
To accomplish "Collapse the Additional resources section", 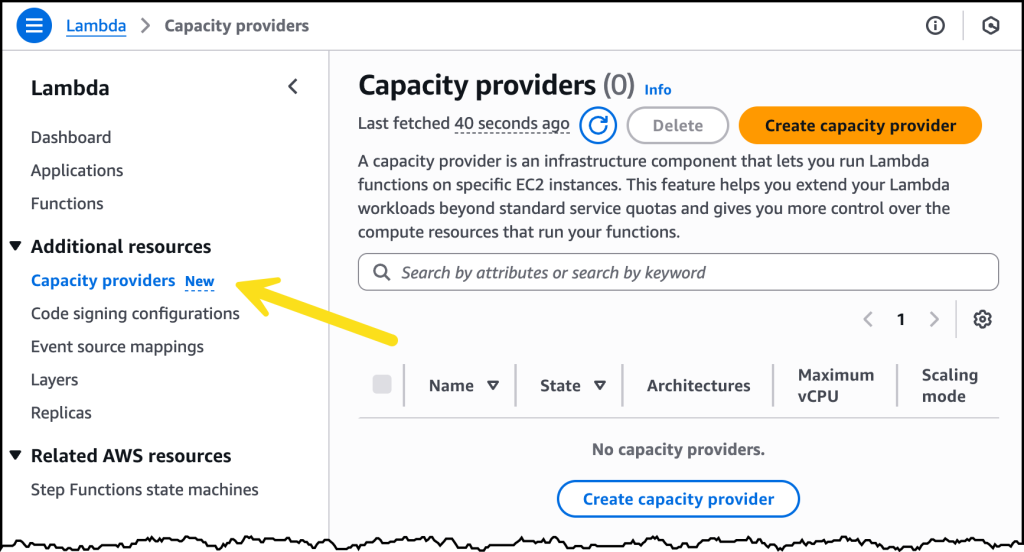I will click(x=16, y=246).
